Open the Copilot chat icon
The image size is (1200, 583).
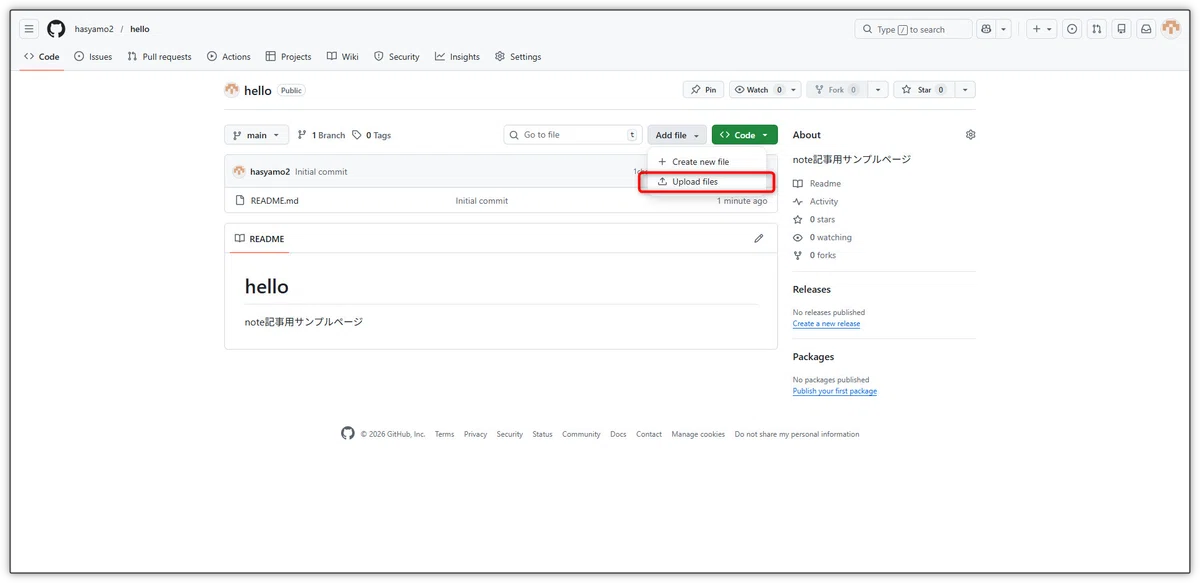[x=987, y=29]
